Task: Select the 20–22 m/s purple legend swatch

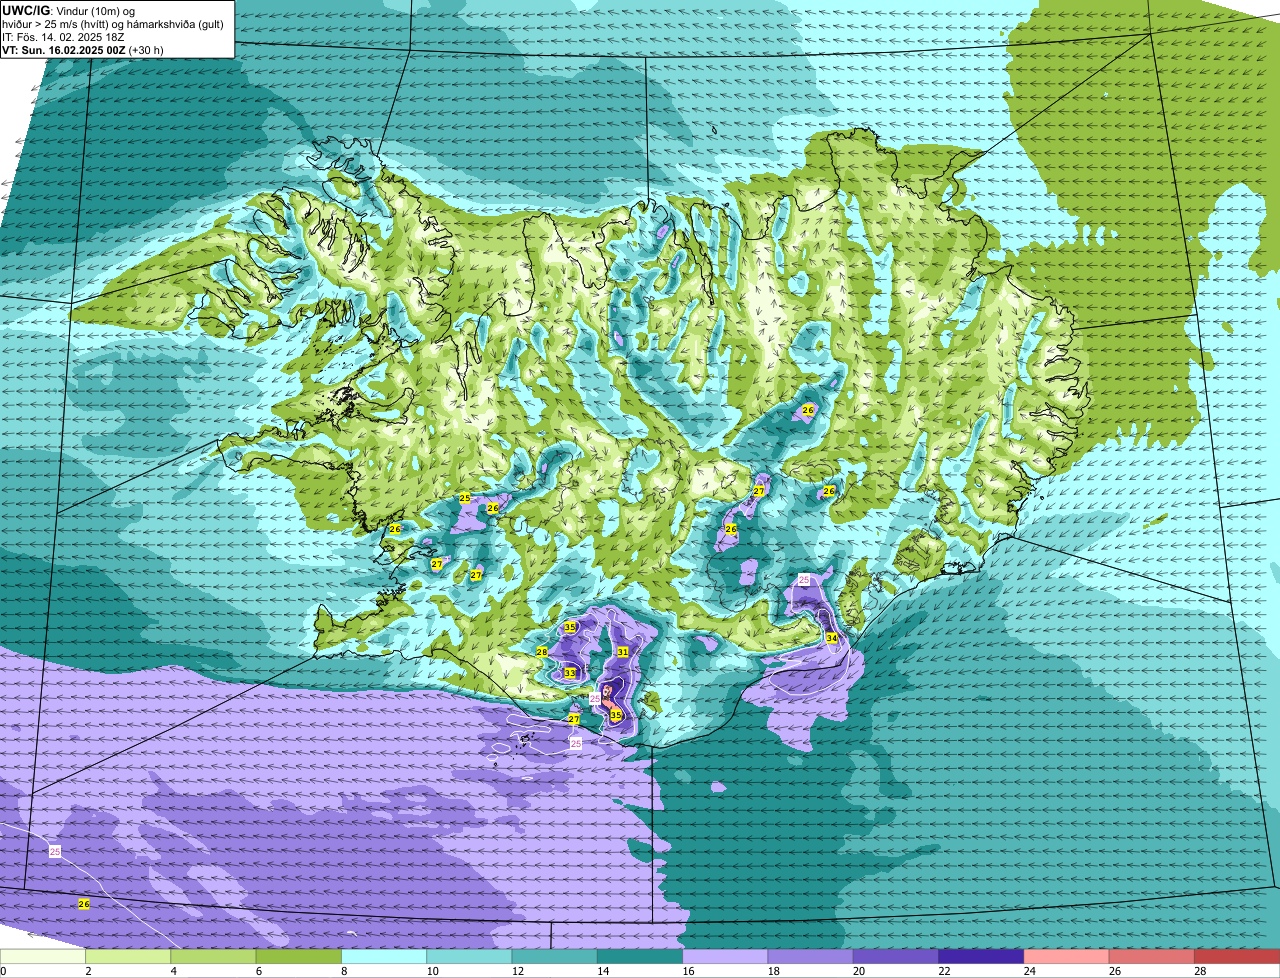Action: point(896,957)
